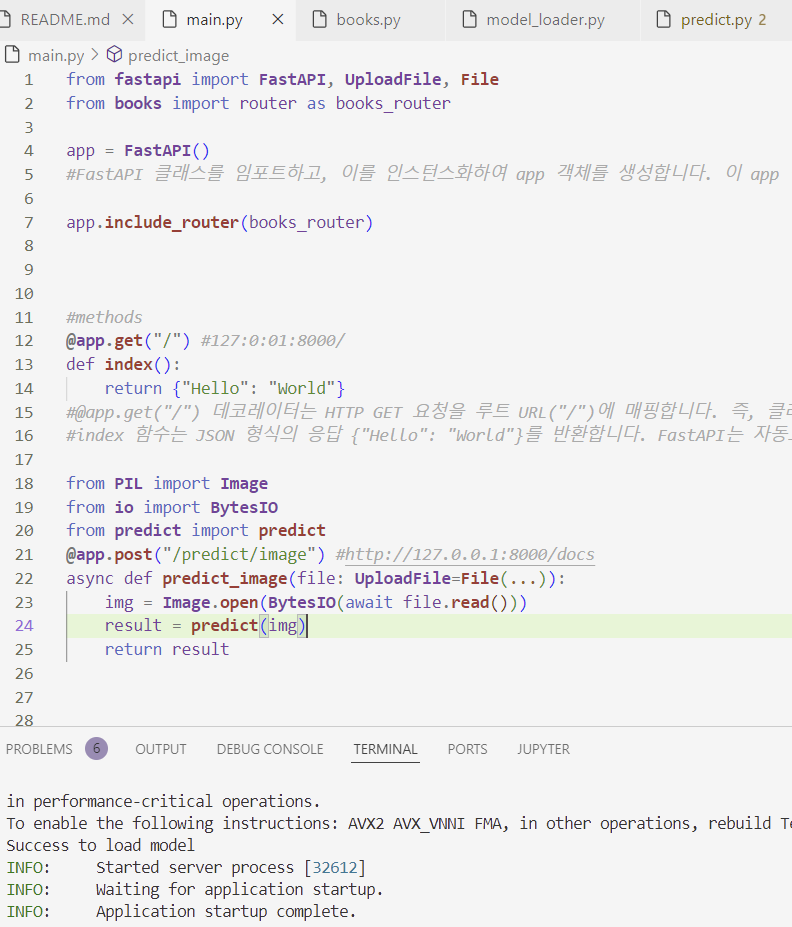
Task: Click 'Waiting for application startup.' line
Action: tap(240, 890)
